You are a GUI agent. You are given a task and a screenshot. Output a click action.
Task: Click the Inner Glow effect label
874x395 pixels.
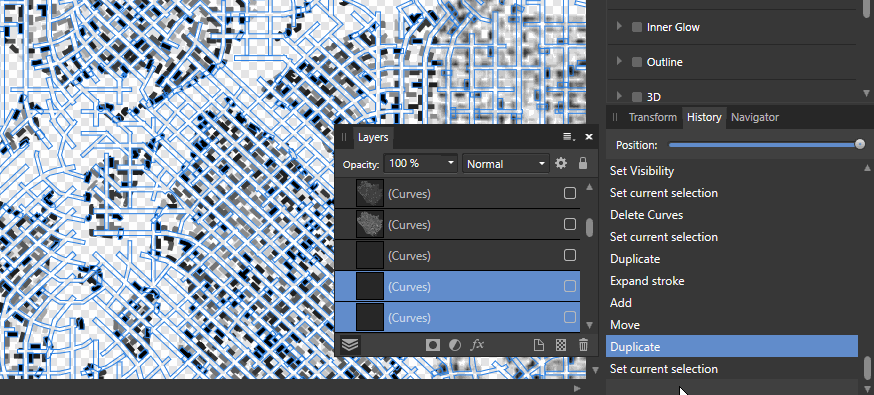[x=673, y=27]
